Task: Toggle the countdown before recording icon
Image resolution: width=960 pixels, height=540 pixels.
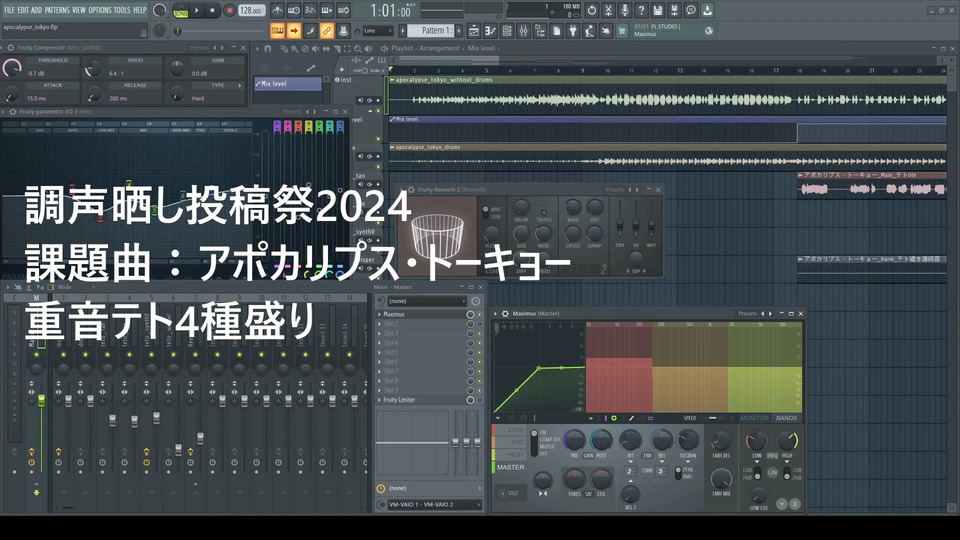Action: click(310, 10)
